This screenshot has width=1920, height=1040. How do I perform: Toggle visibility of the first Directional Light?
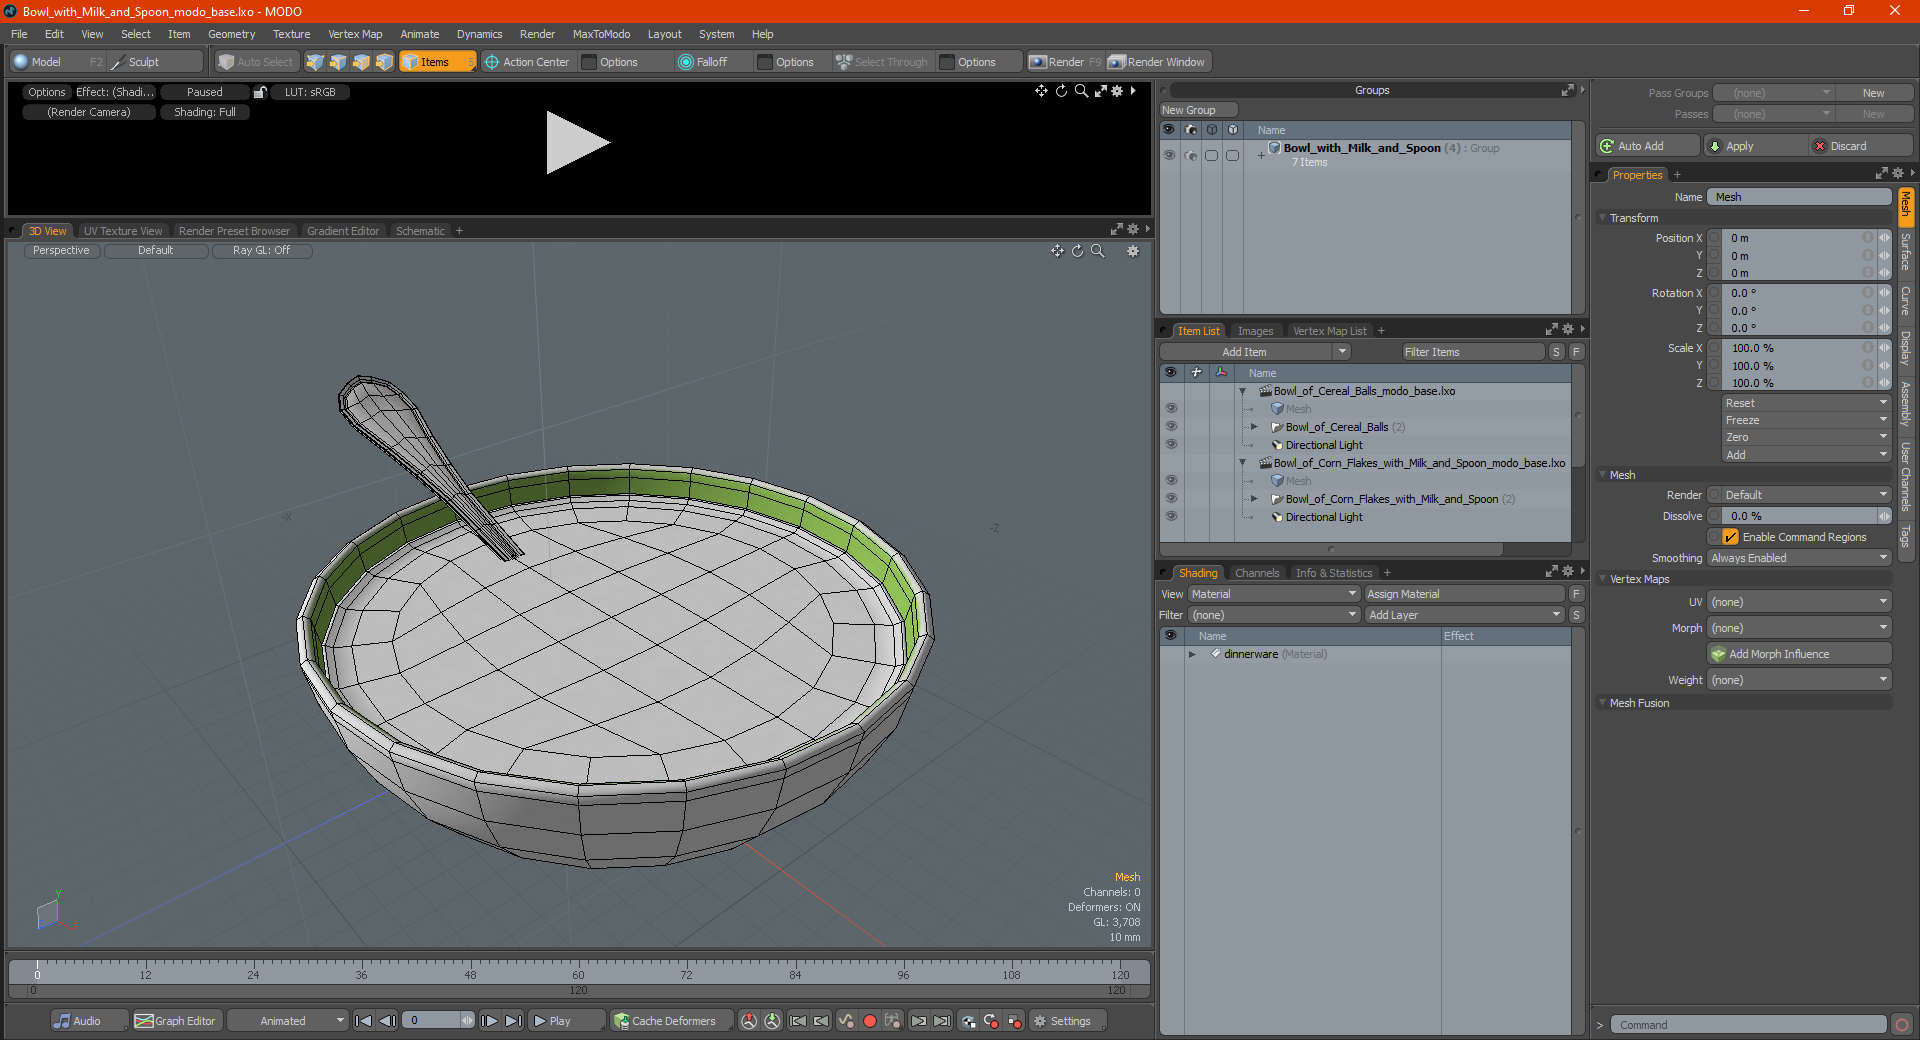click(x=1171, y=445)
